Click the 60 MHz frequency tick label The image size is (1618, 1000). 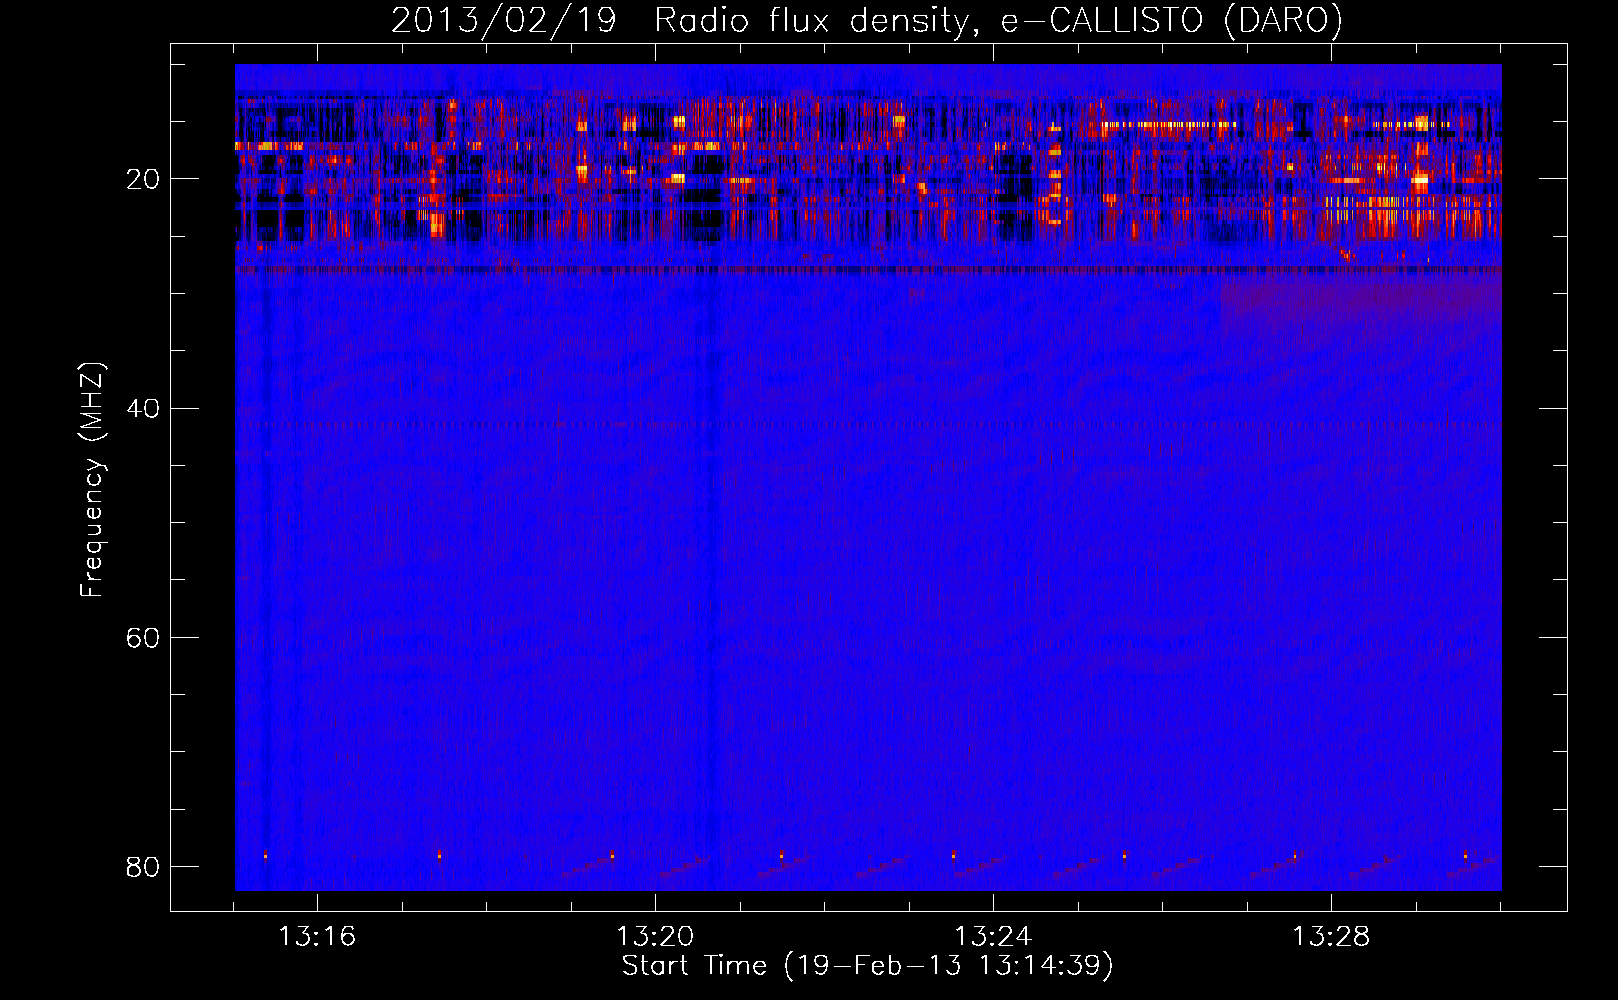point(143,638)
